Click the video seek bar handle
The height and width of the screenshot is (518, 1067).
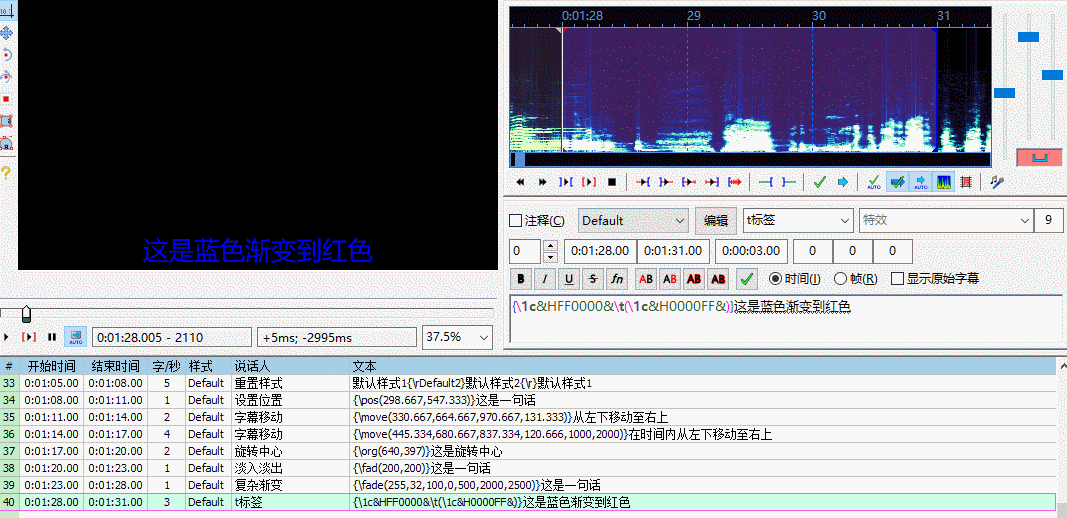pos(27,313)
